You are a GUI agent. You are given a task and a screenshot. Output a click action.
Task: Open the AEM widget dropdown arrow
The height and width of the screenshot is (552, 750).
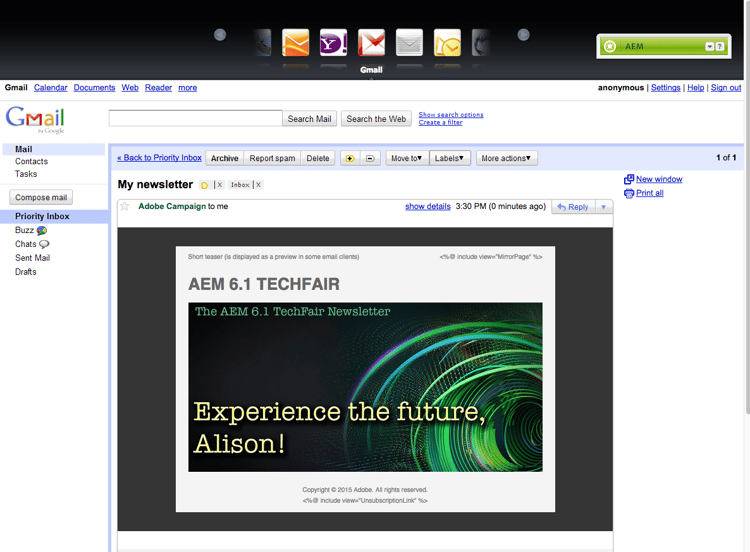[x=709, y=46]
